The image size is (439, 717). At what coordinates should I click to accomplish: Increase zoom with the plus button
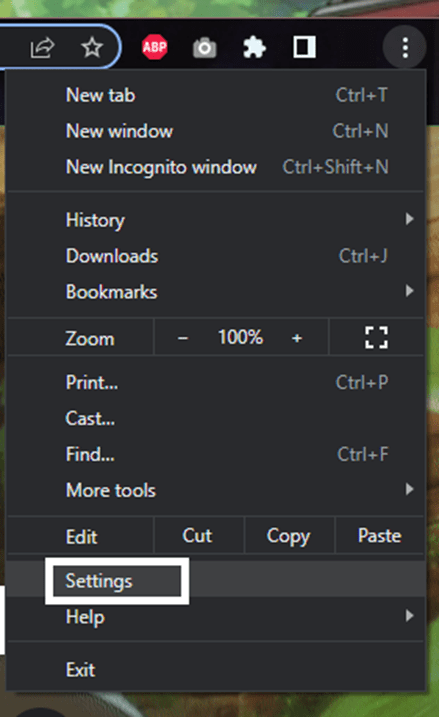click(x=297, y=338)
